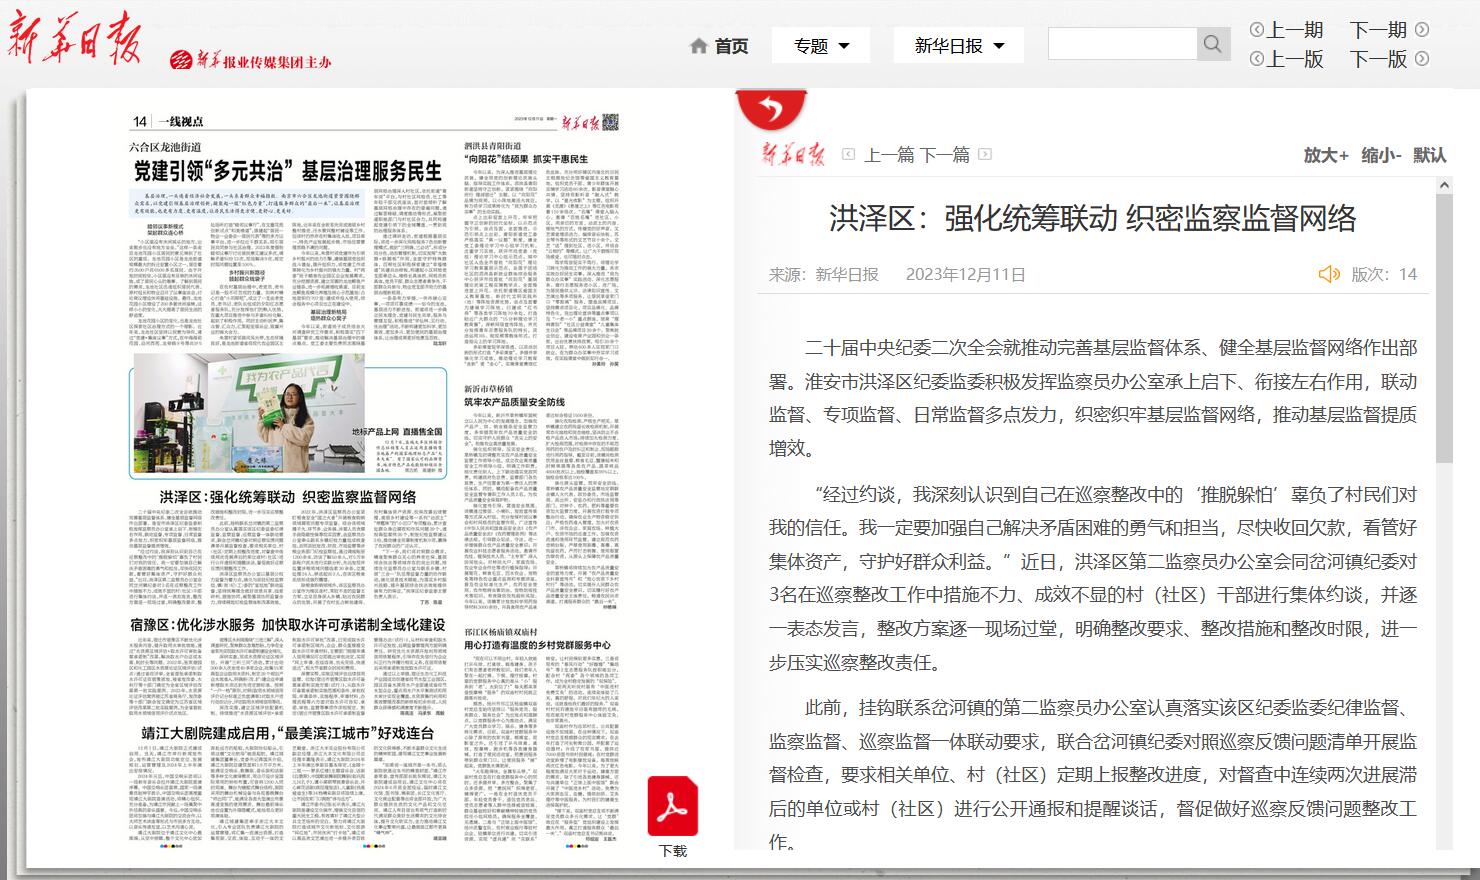Click the circle arrow icon after 下一版
Image resolution: width=1480 pixels, height=880 pixels.
tap(1422, 59)
